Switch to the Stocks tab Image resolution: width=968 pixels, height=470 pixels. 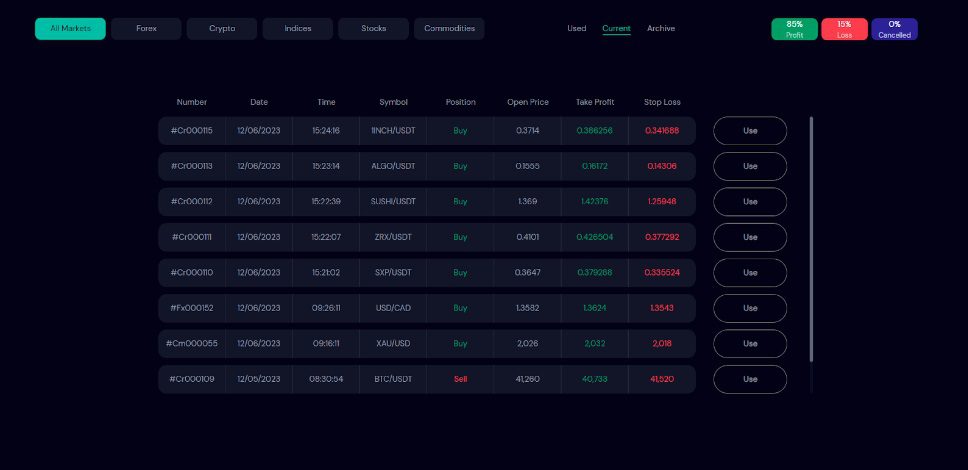tap(374, 29)
